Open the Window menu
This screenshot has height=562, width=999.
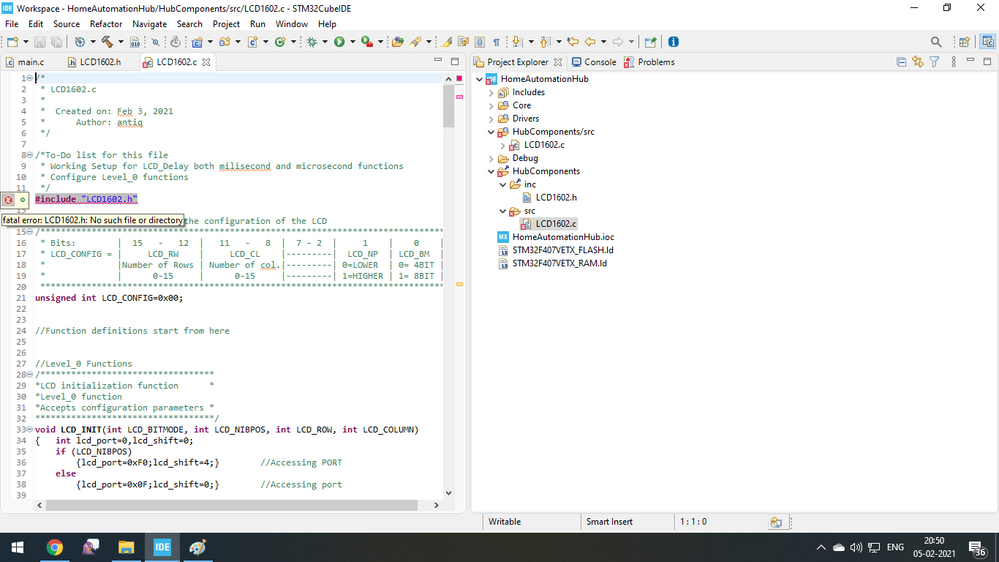coord(292,24)
